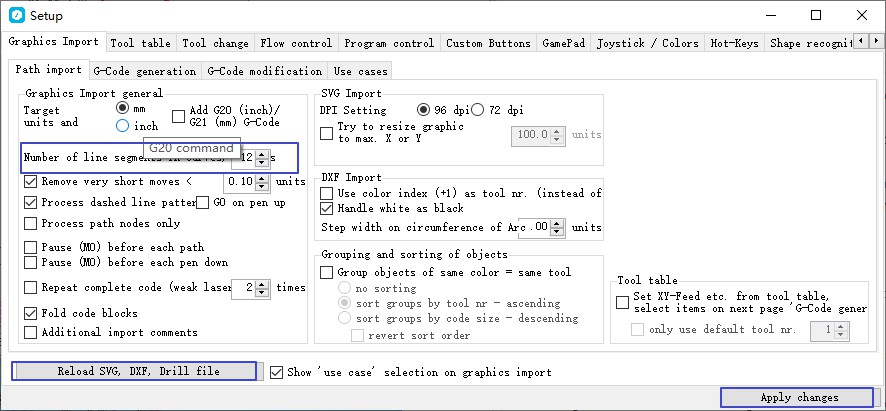Adjust the Repeat complete code count spinner
This screenshot has width=886, height=411.
[262, 288]
